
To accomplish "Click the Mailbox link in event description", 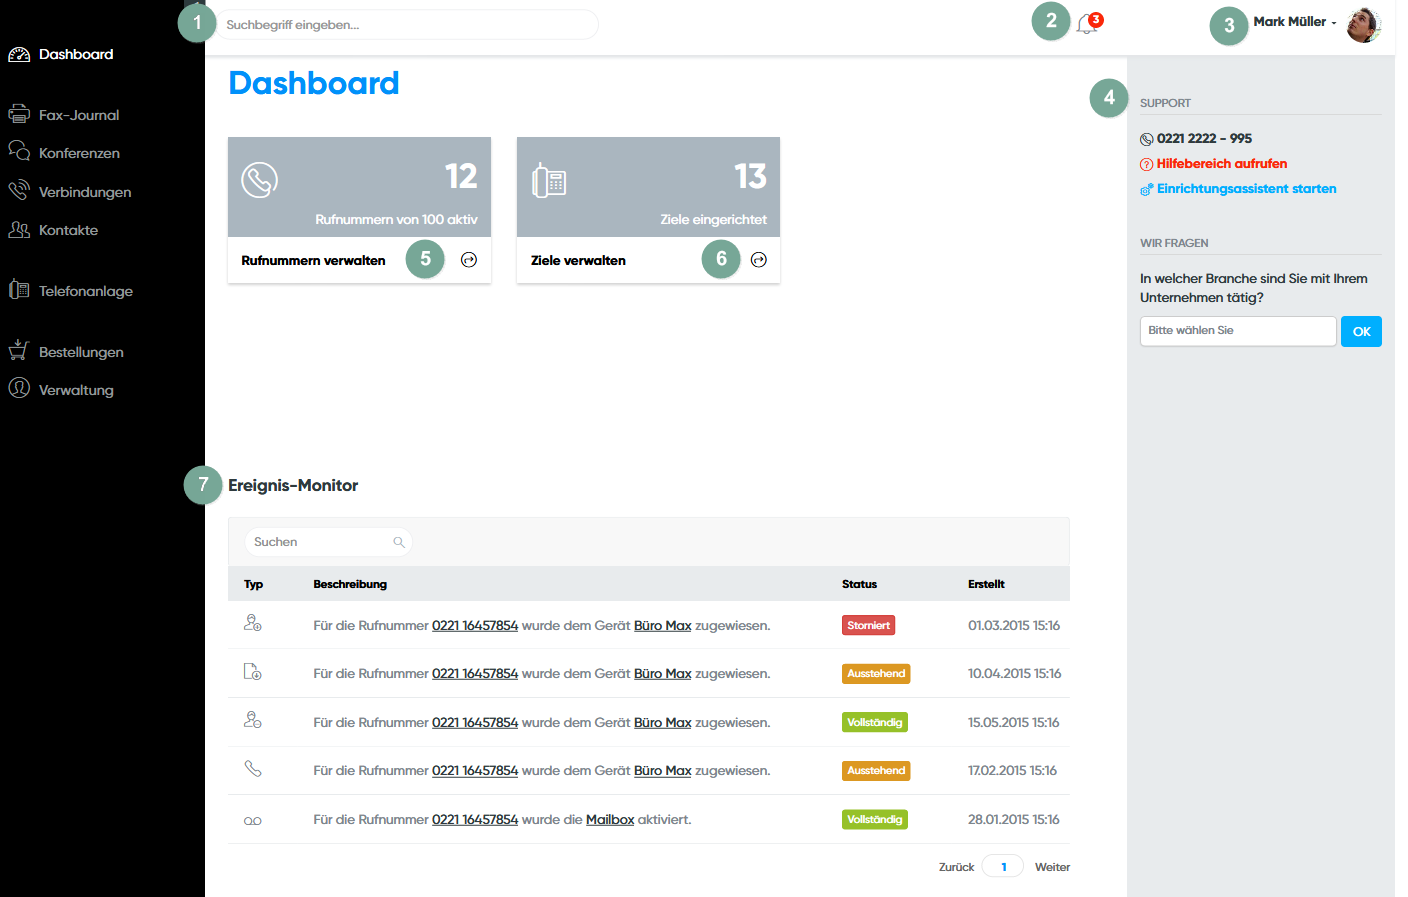I will point(610,820).
